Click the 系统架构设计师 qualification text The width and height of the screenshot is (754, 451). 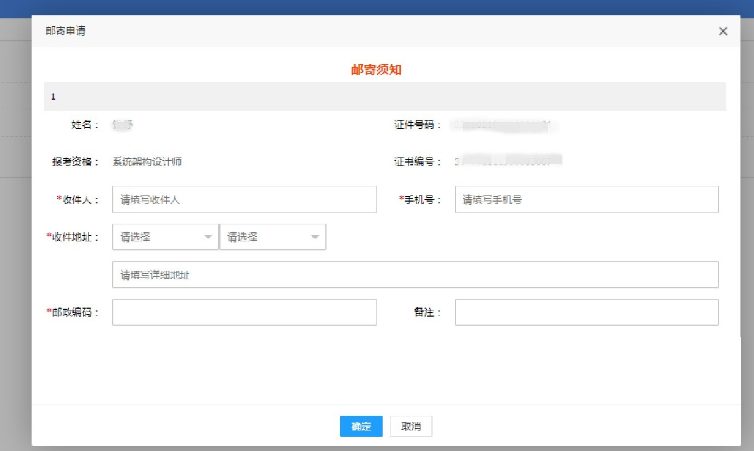click(147, 160)
